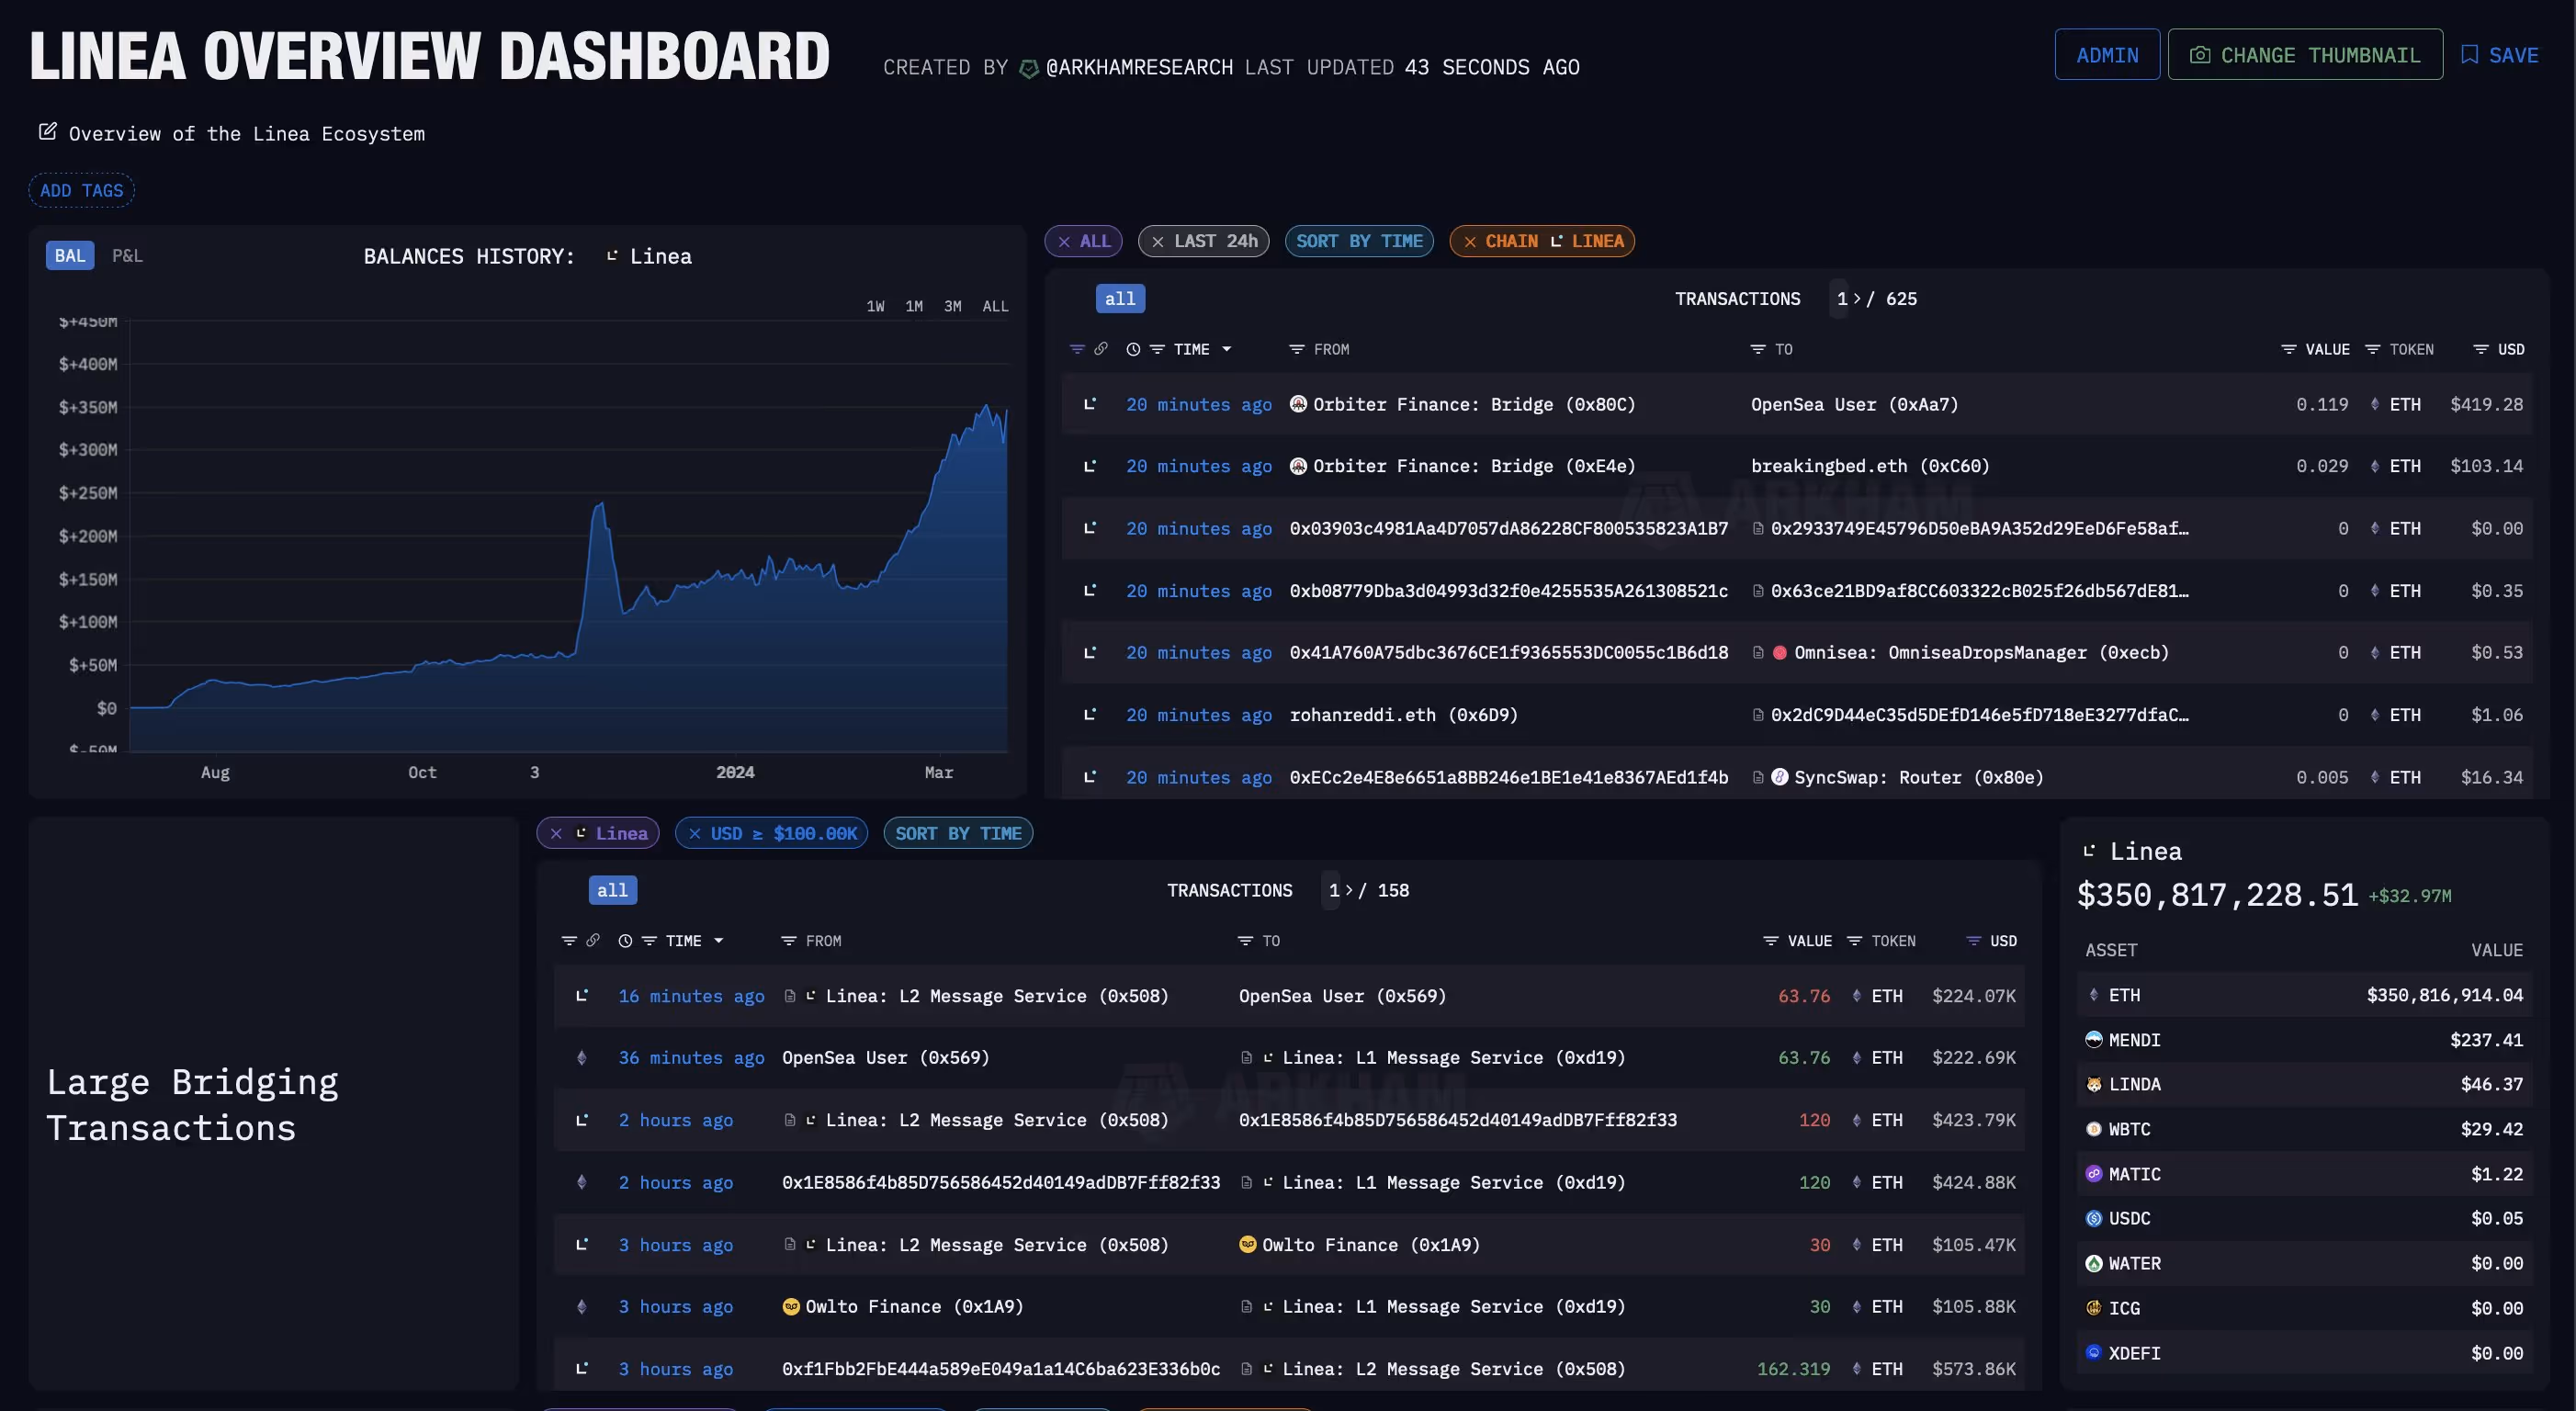
Task: Open TIME sort dropdown in upper table
Action: 1227,349
